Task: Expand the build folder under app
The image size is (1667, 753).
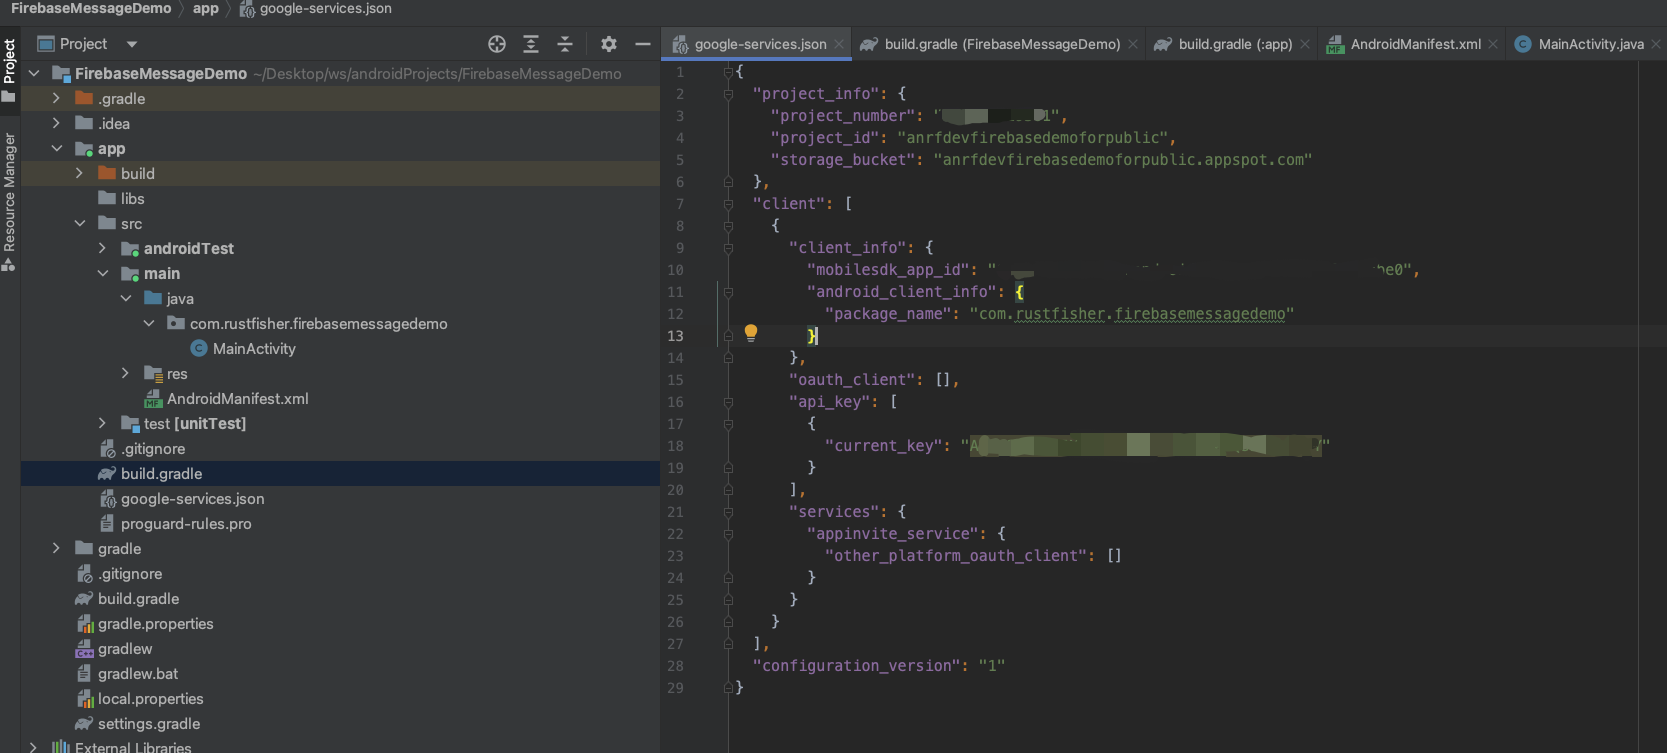Action: click(79, 173)
